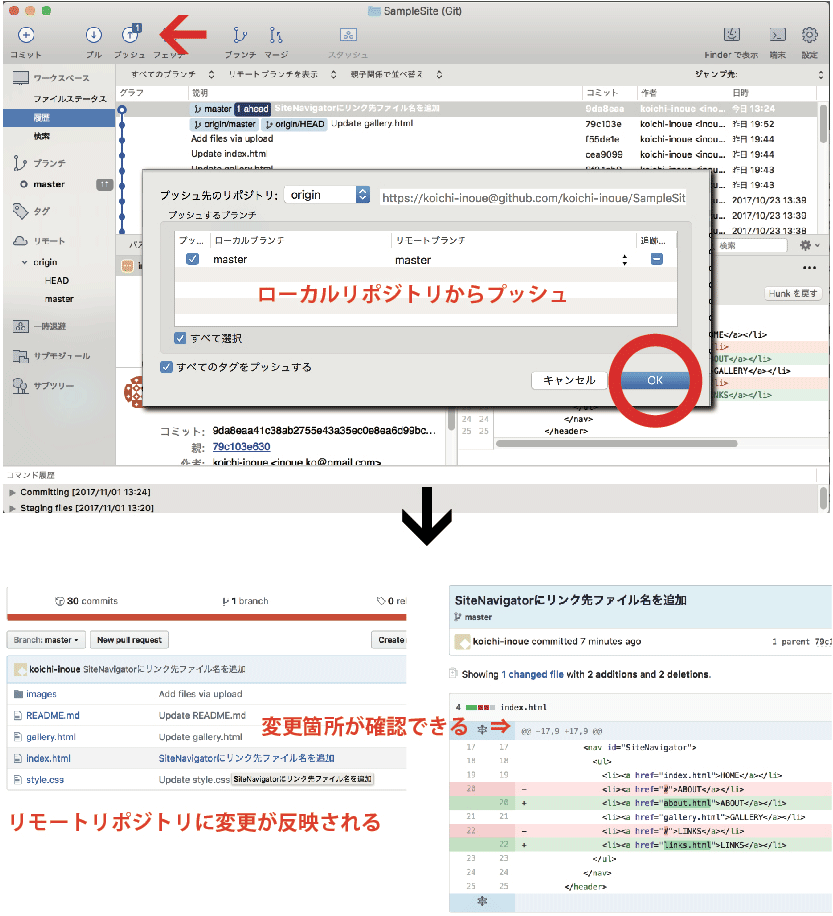Click the Cancel (キャンセル) button

click(x=569, y=380)
